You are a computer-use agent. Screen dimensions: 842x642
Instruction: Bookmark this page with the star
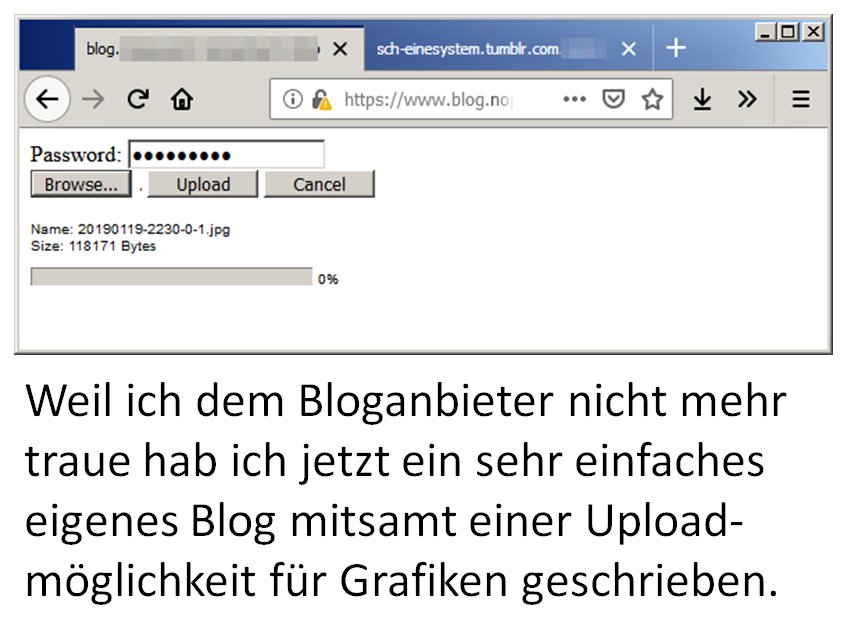click(652, 99)
